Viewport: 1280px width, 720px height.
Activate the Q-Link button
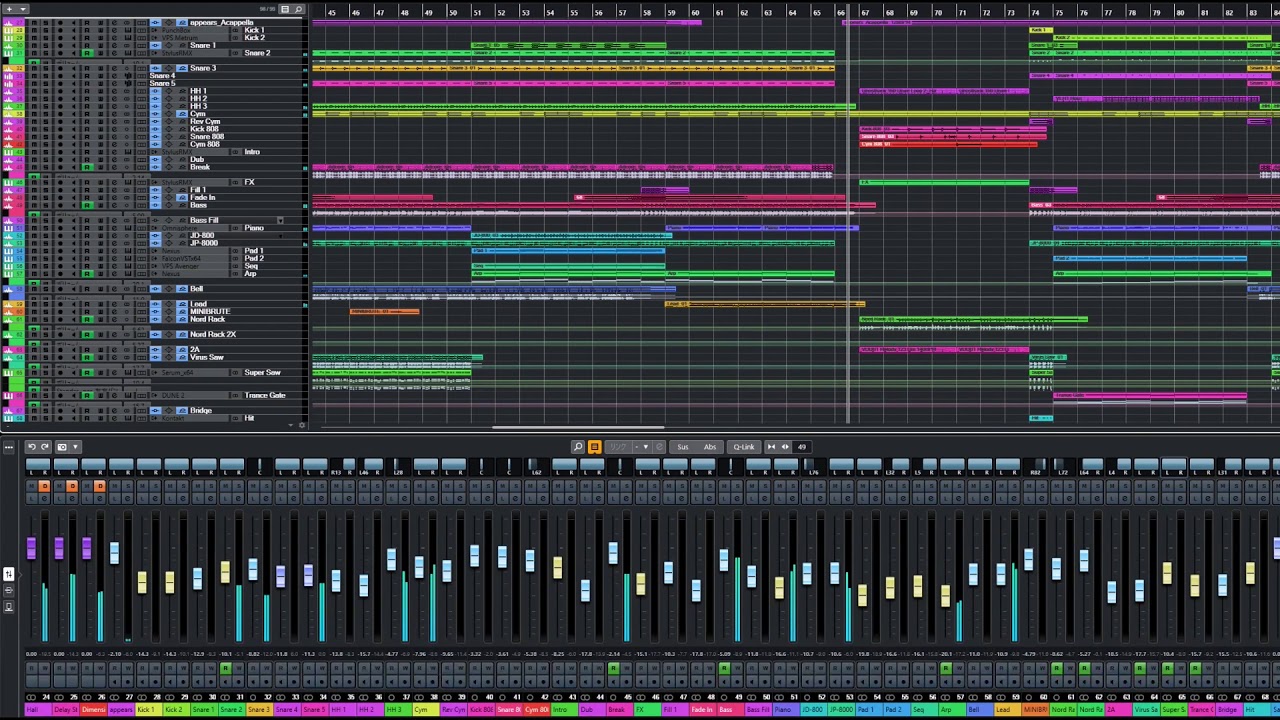[744, 447]
